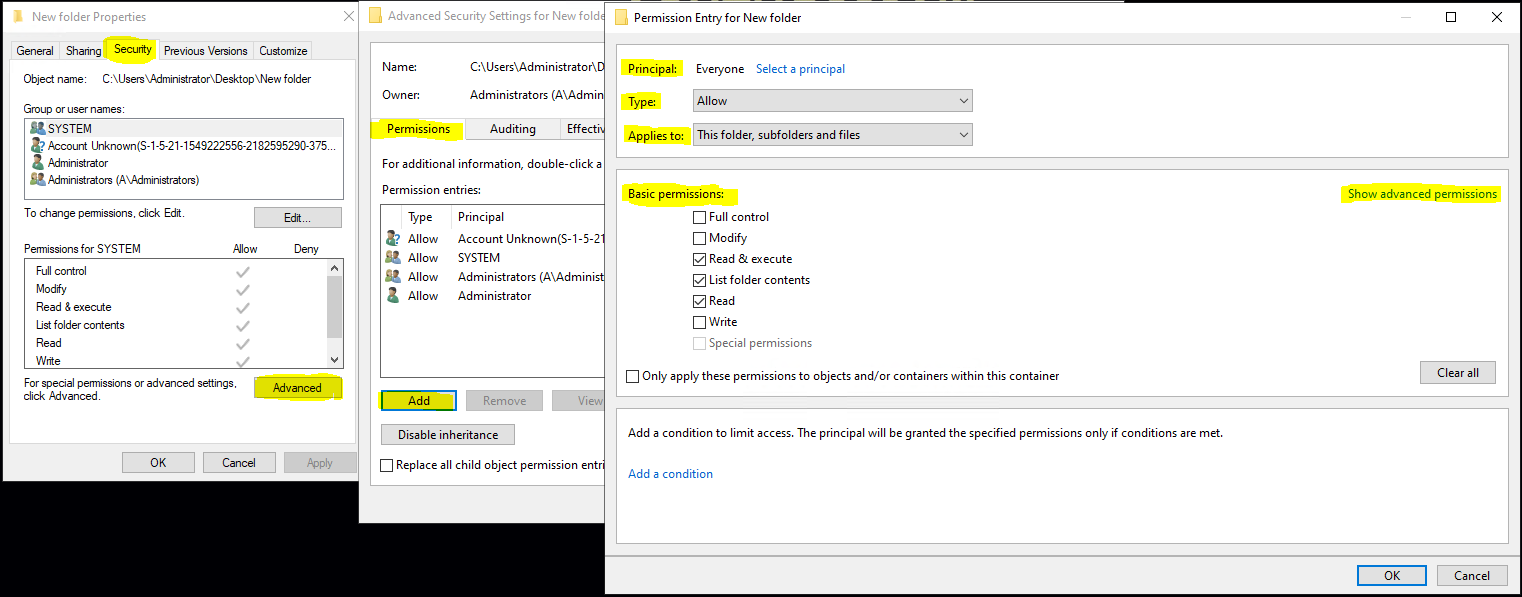Image resolution: width=1522 pixels, height=597 pixels.
Task: Open the Type dropdown showing Allow
Action: 832,100
